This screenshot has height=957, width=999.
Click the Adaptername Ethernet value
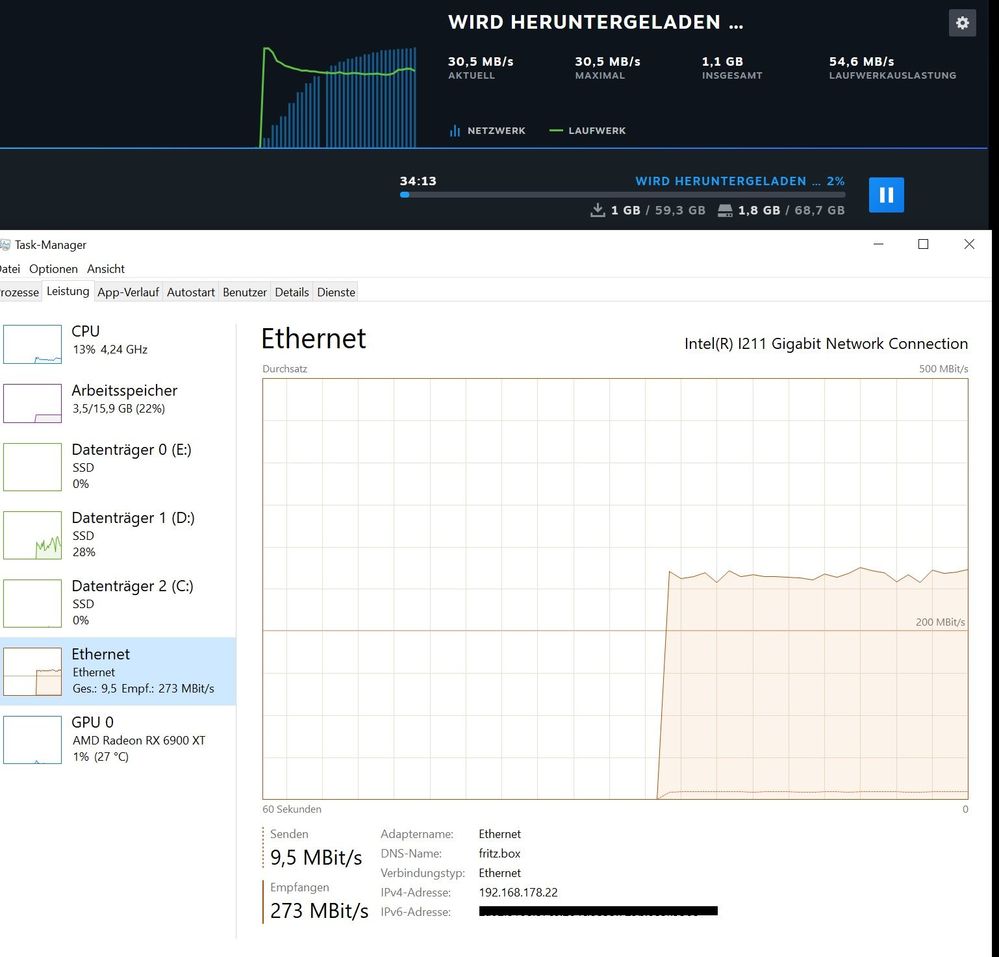coord(500,834)
